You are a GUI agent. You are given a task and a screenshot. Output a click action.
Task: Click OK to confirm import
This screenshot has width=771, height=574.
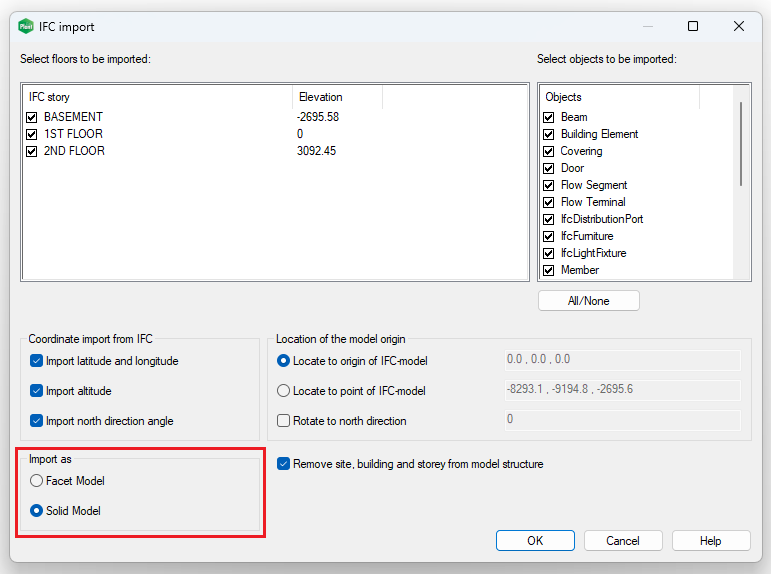pyautogui.click(x=535, y=541)
